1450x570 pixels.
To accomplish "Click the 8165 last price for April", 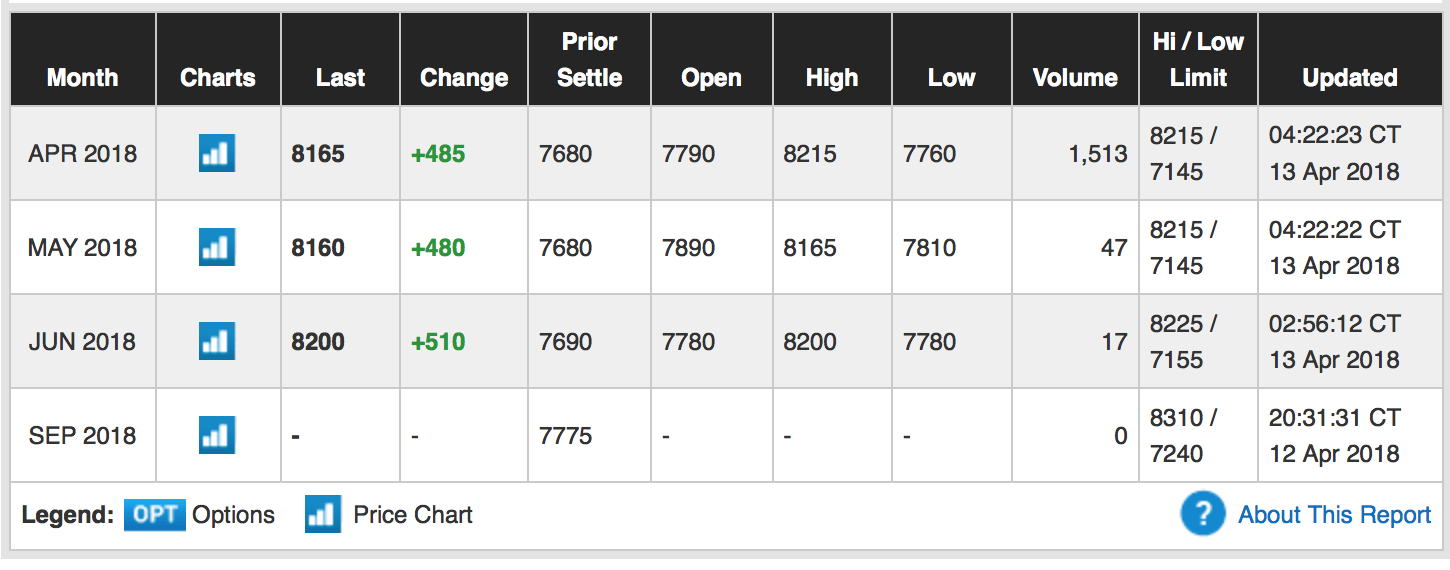I will [318, 154].
